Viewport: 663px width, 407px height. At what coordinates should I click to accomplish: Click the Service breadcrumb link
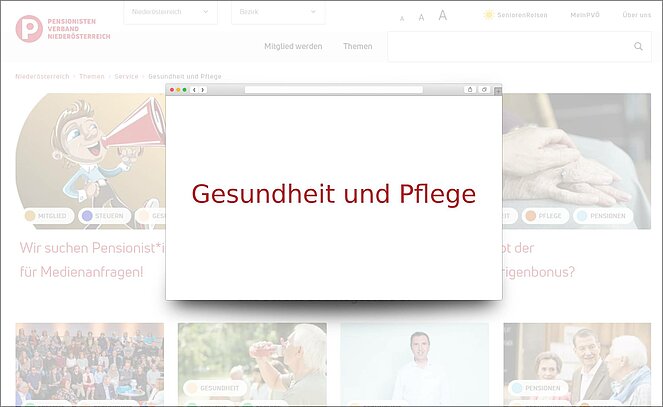tap(126, 76)
